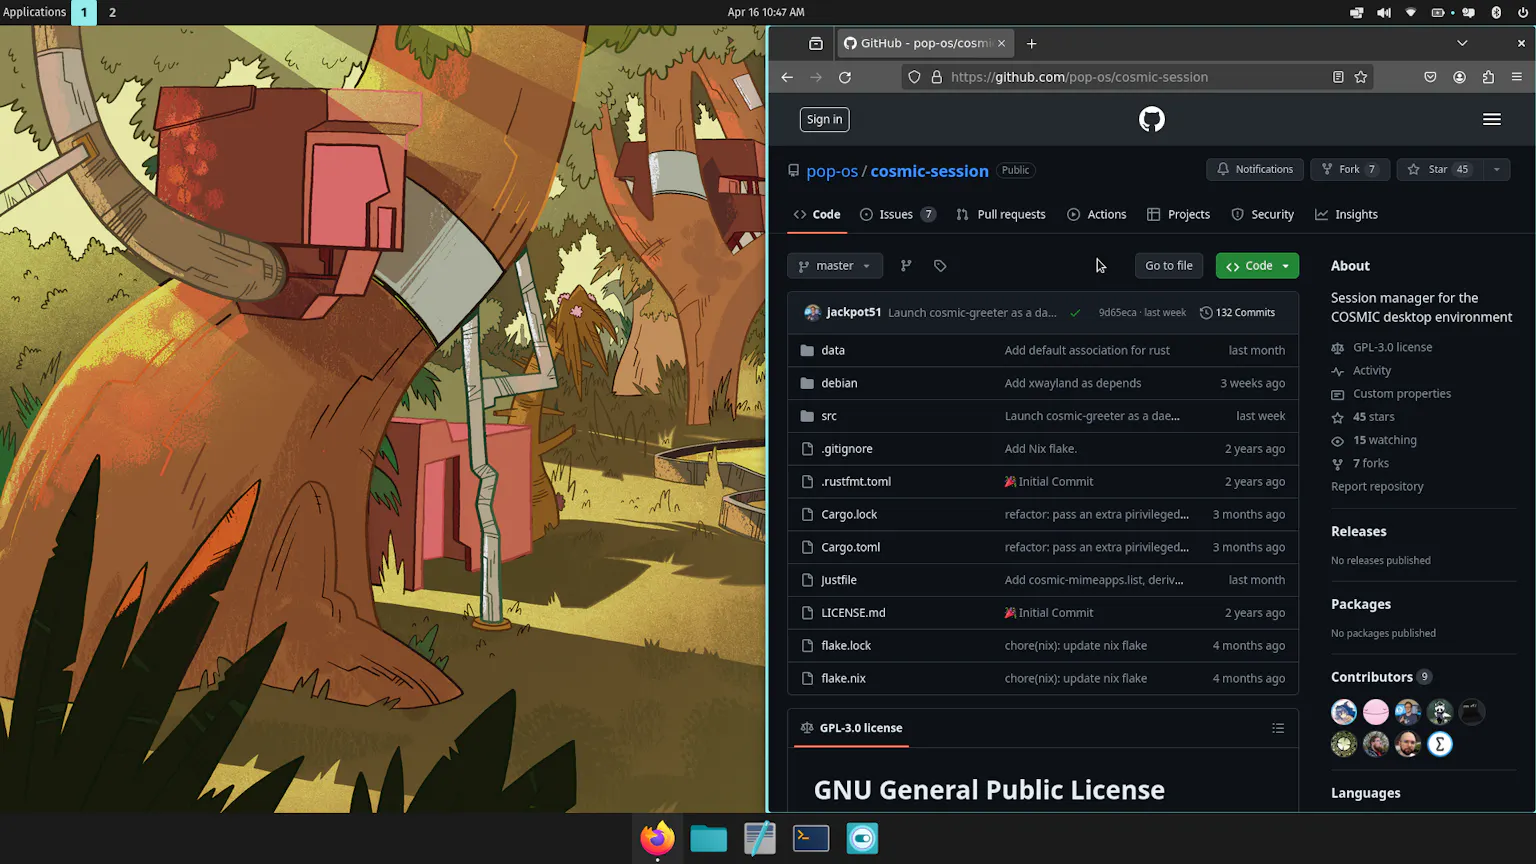This screenshot has height=864, width=1536.
Task: Open the hamburger menu in the GitHub header
Action: click(1491, 120)
